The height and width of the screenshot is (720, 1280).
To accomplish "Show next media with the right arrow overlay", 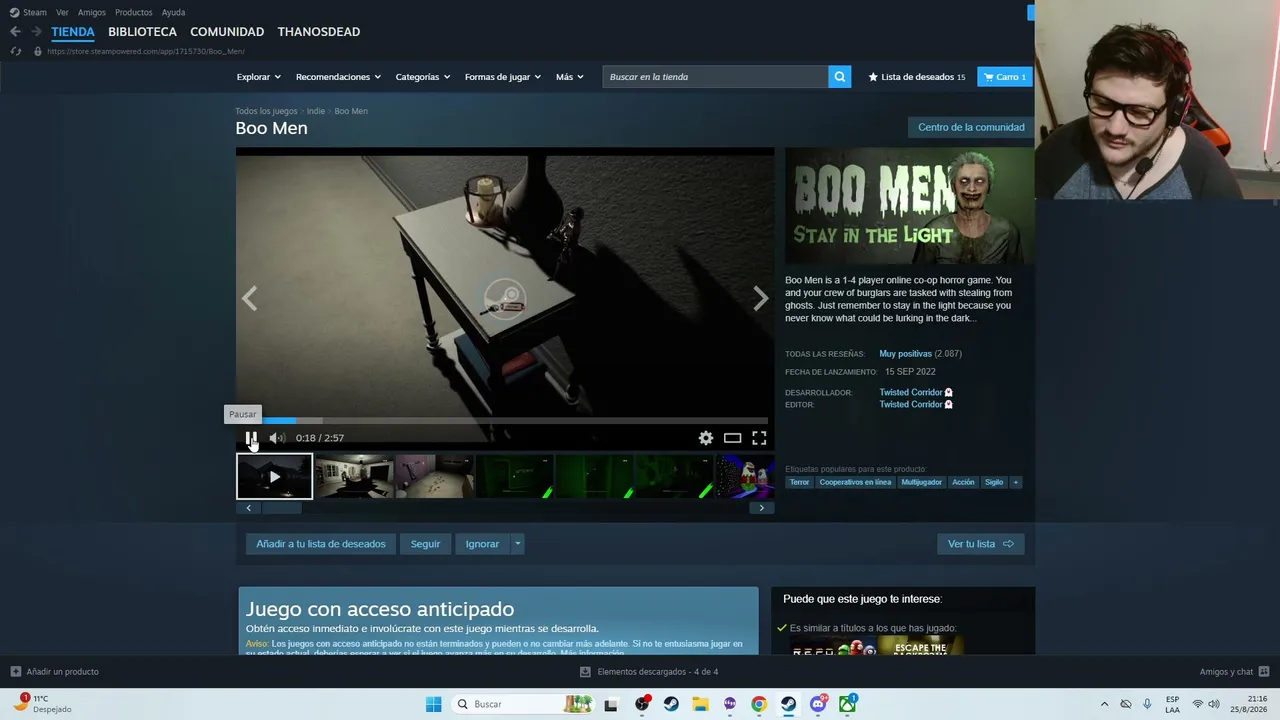I will click(x=761, y=298).
